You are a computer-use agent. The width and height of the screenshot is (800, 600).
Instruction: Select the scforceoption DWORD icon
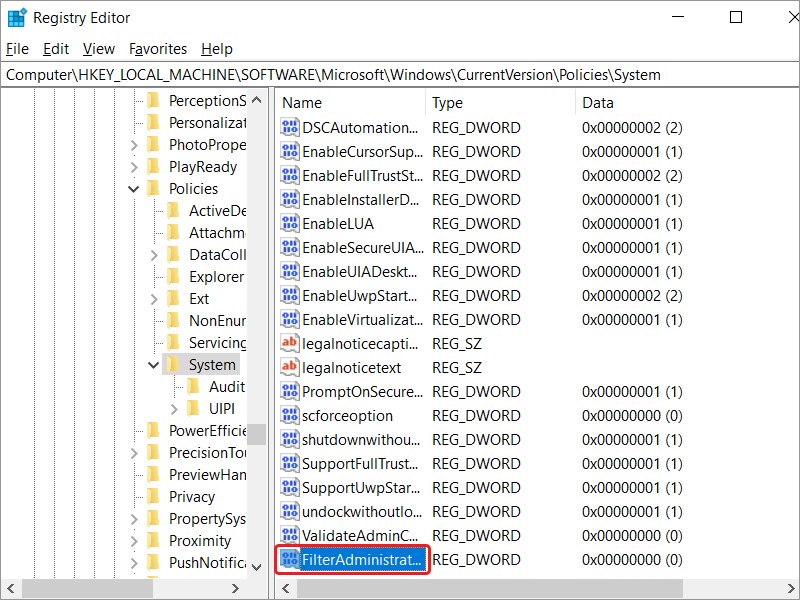click(x=290, y=415)
